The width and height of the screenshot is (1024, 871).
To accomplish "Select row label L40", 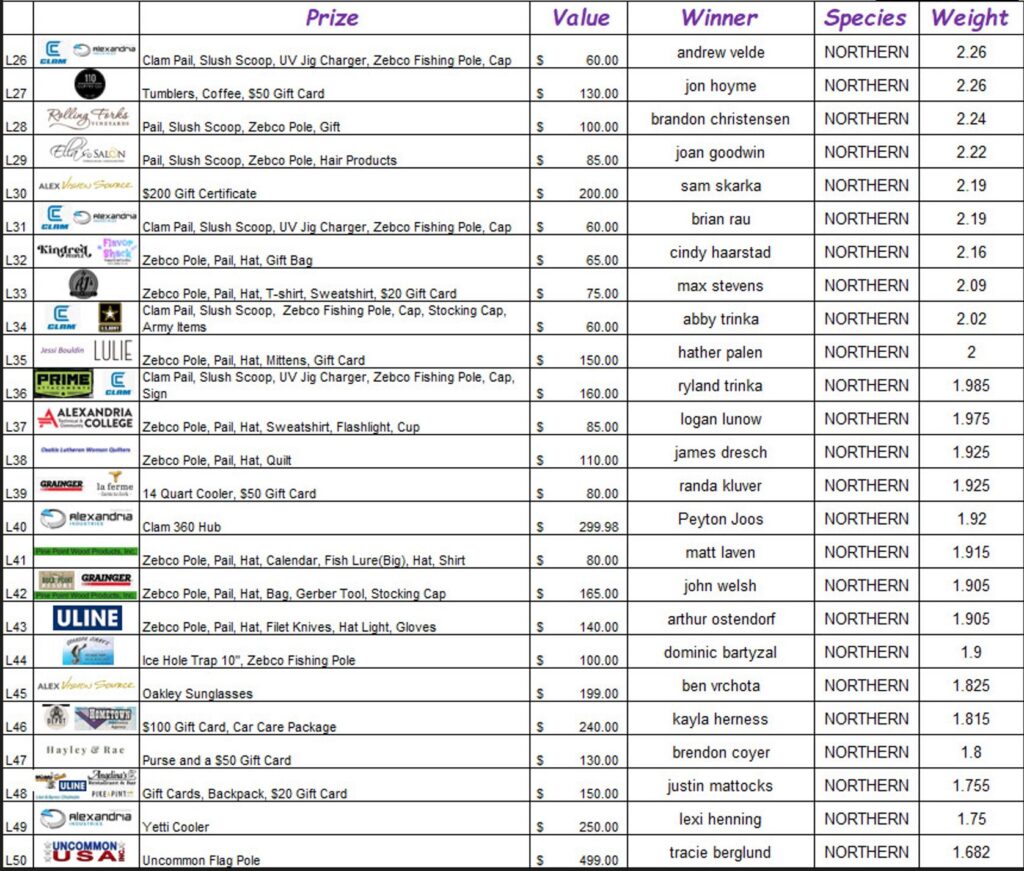I will (16, 527).
